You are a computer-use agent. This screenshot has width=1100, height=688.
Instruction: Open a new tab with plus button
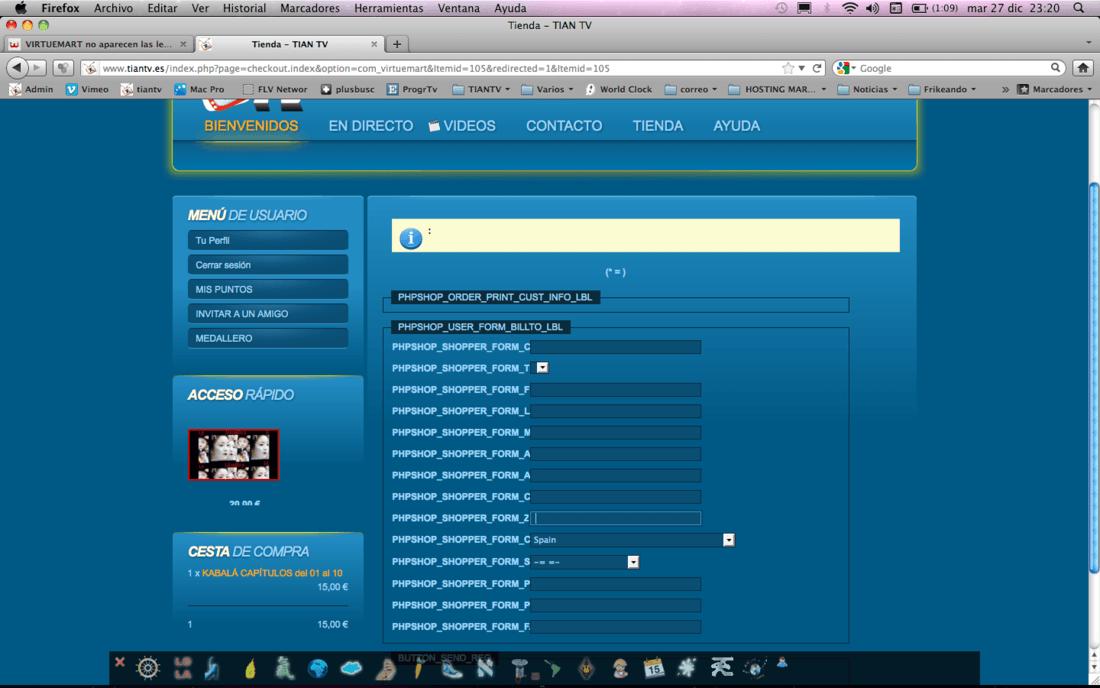(397, 44)
